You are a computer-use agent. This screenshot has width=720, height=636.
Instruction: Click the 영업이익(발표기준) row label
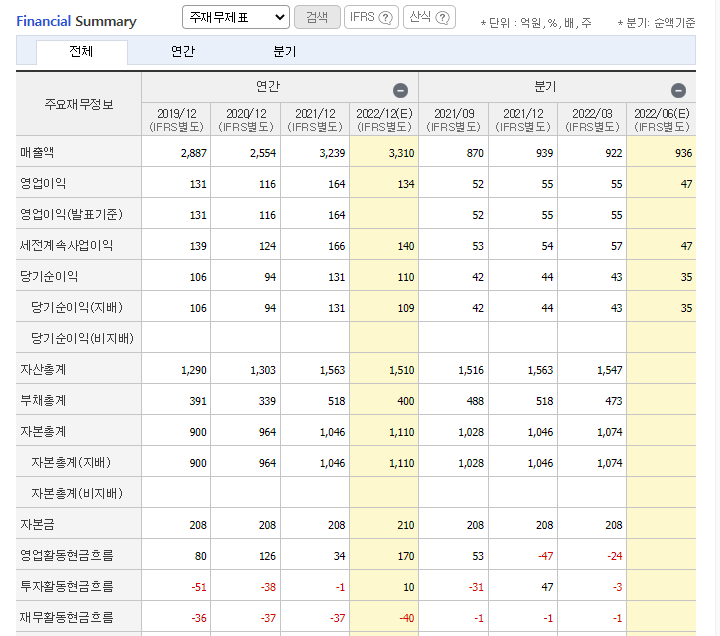(71, 214)
